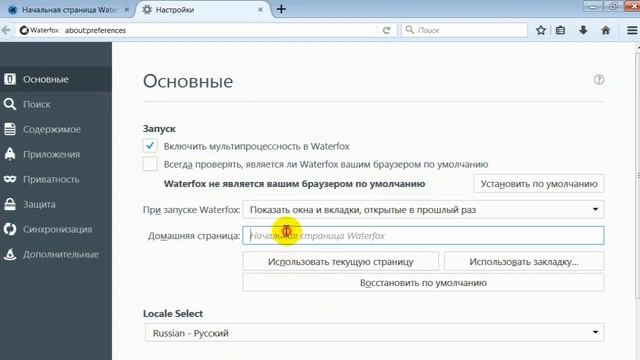The height and width of the screenshot is (360, 640).
Task: Open Защита settings category
Action: pos(56,204)
